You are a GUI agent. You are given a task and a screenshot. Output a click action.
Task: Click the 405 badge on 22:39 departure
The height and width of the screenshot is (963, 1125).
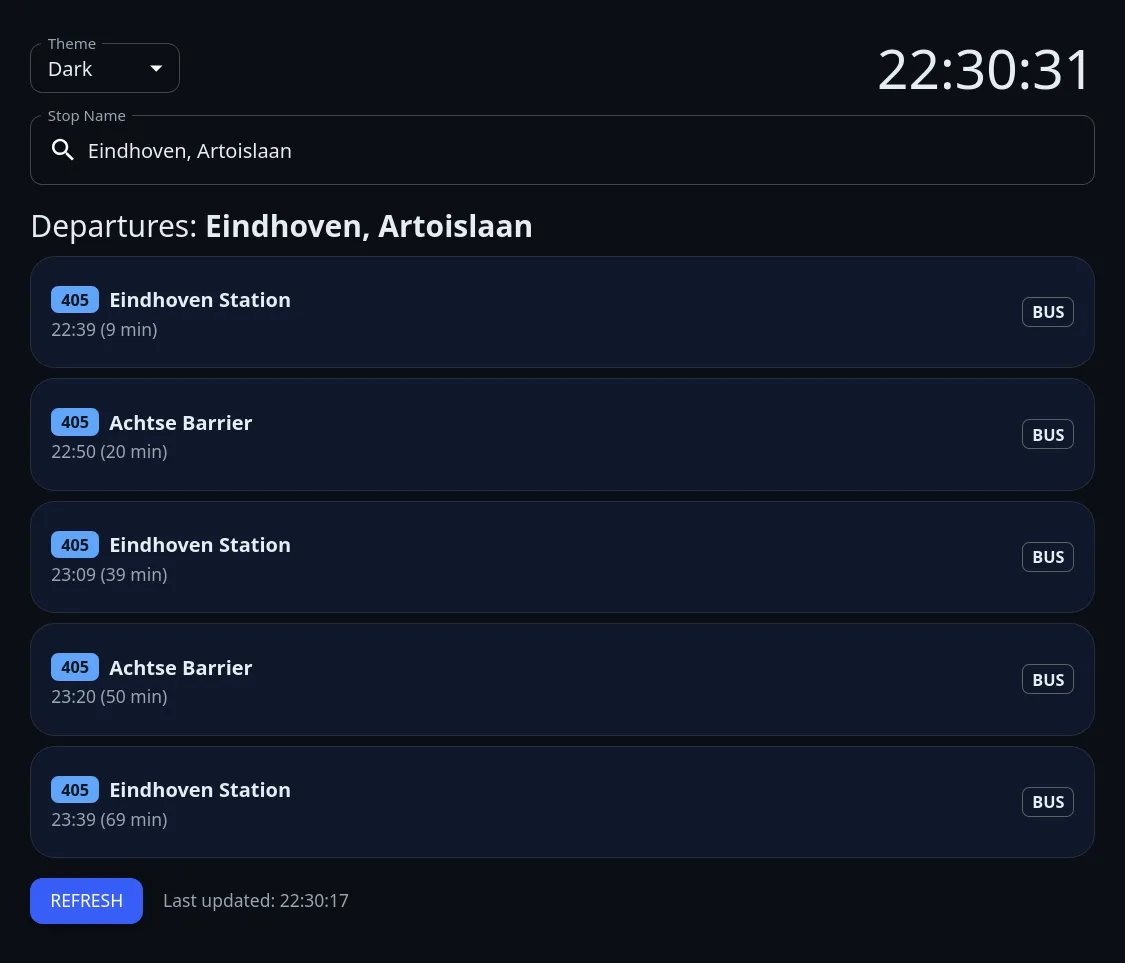(x=75, y=300)
